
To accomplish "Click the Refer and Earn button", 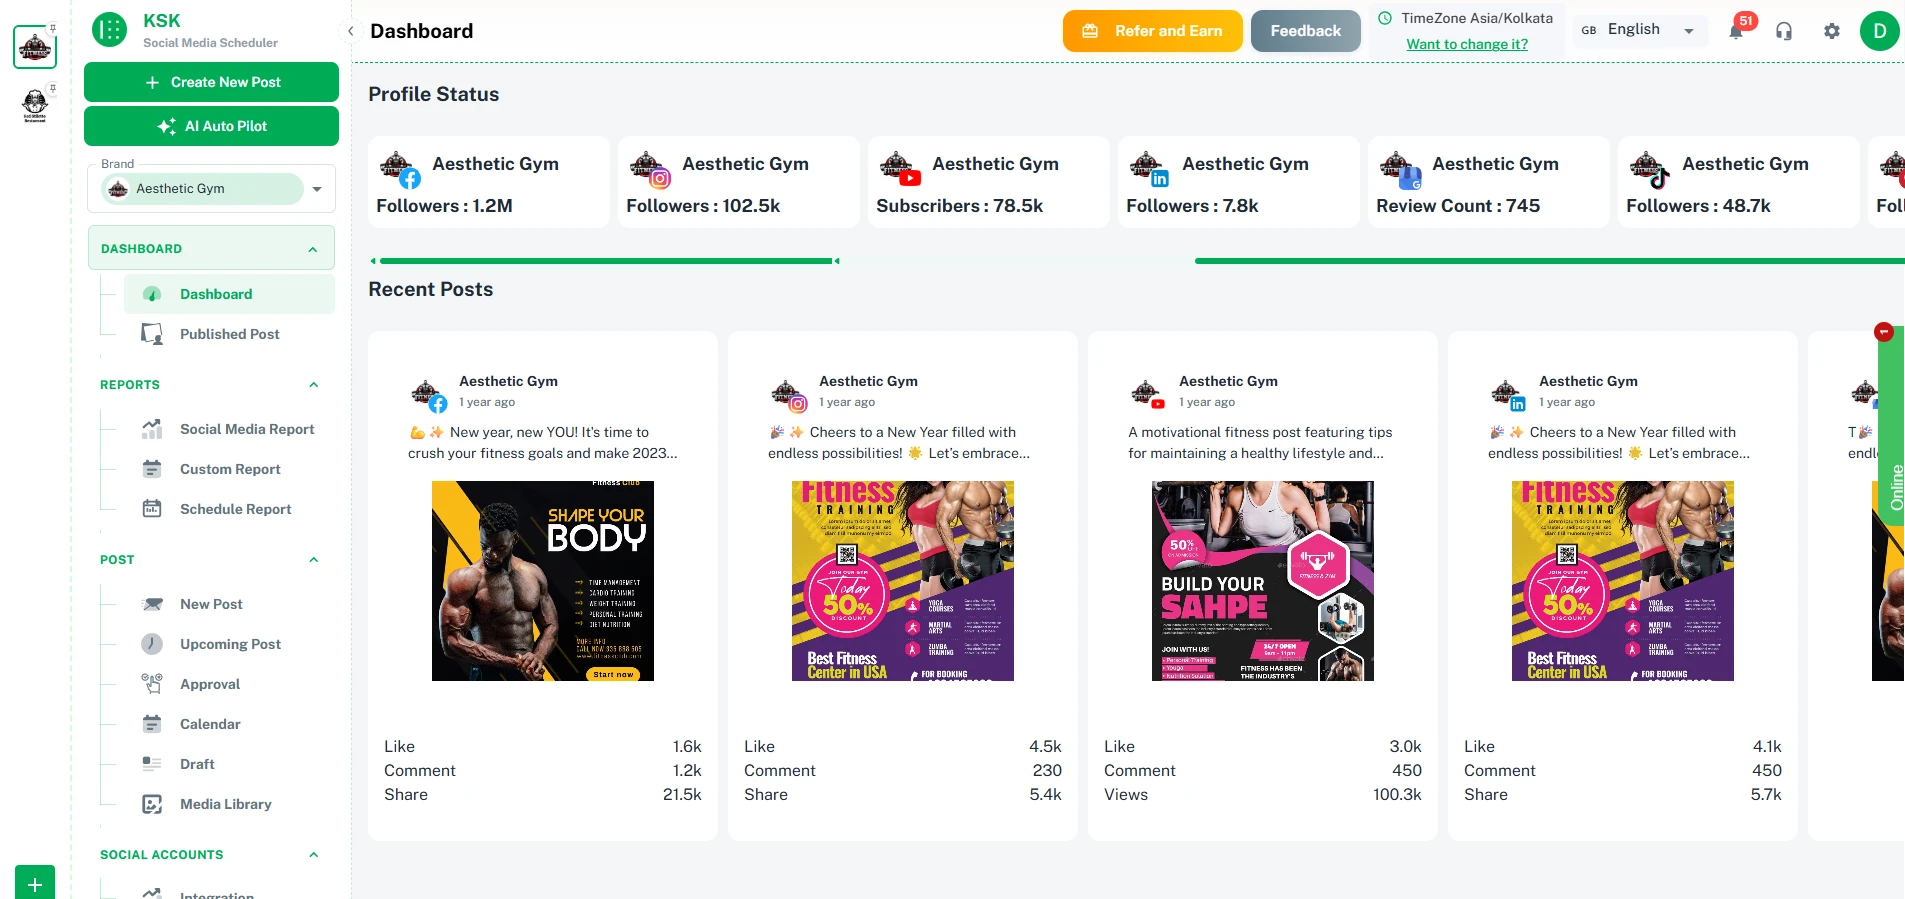I will (1152, 31).
